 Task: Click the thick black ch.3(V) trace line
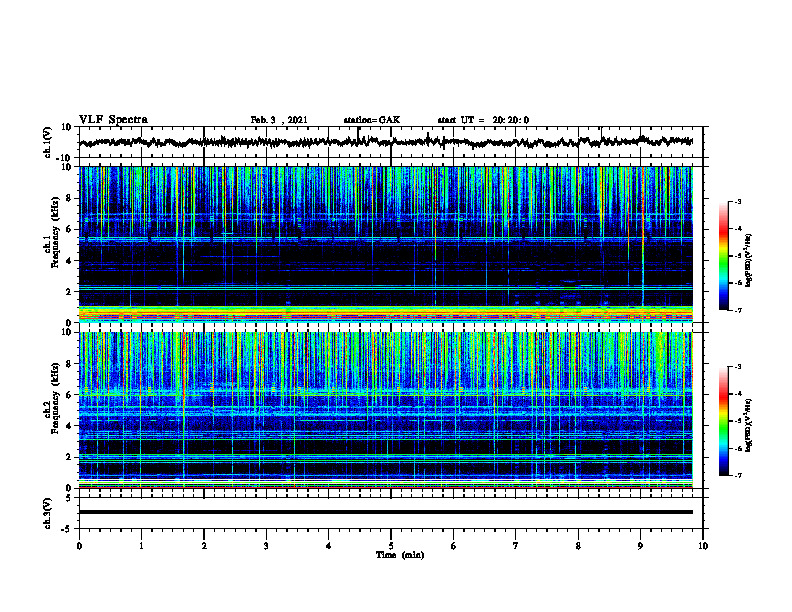click(386, 512)
